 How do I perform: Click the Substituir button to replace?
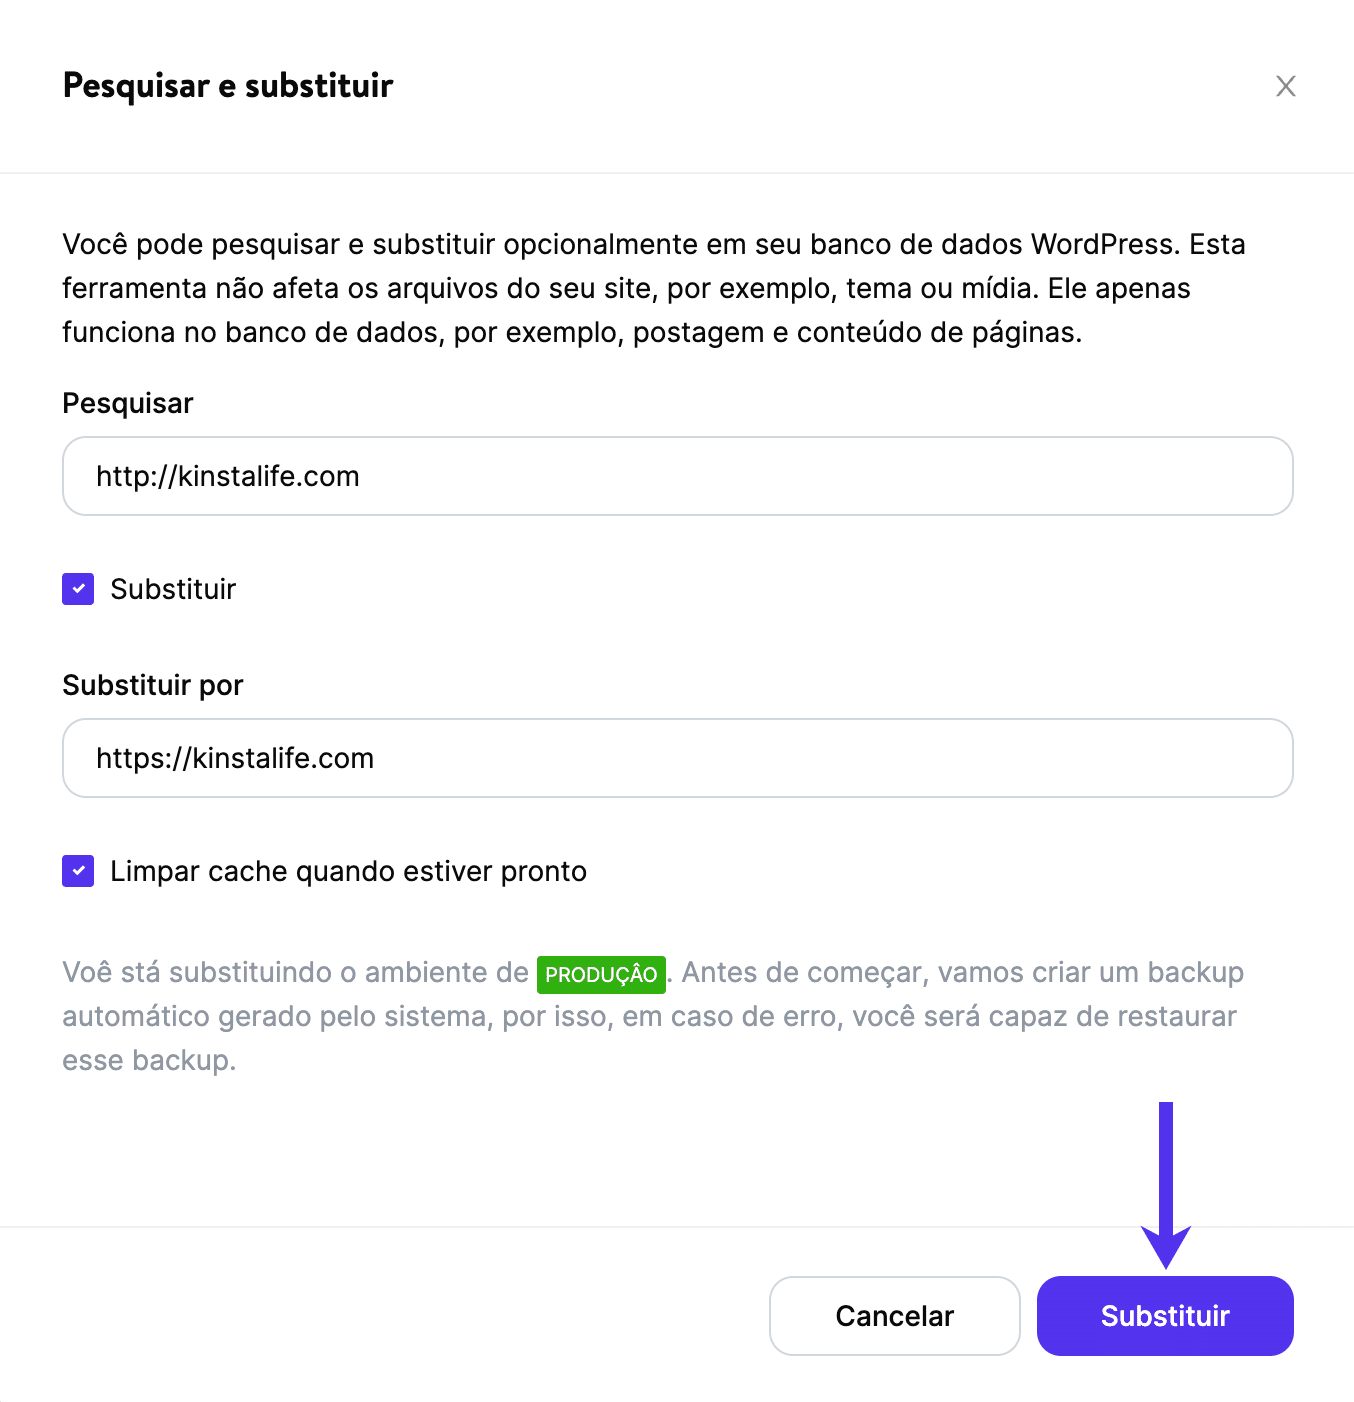coord(1164,1316)
